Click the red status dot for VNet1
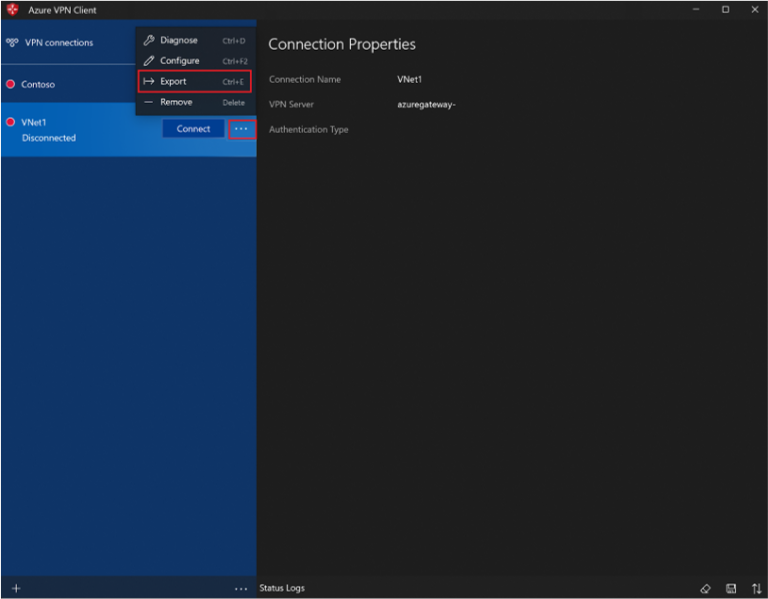The image size is (768, 599). [10, 122]
